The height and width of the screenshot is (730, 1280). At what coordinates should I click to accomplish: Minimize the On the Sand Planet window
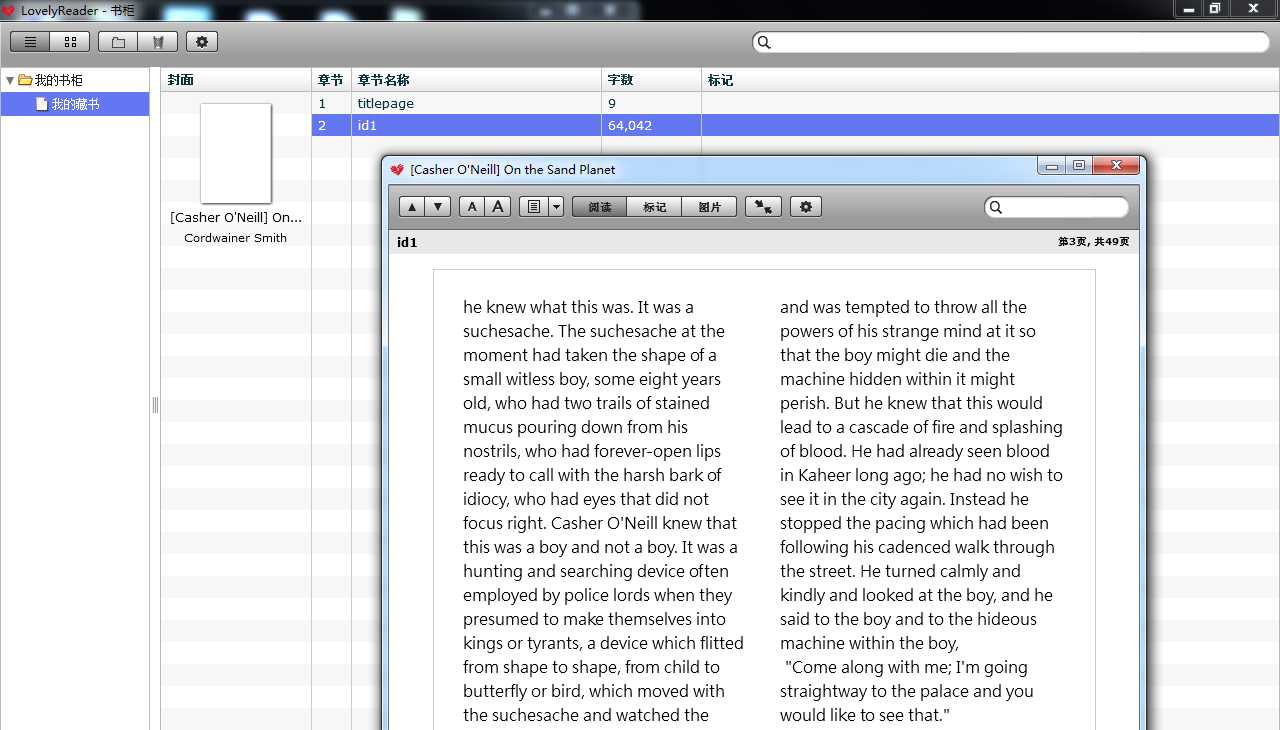pyautogui.click(x=1052, y=166)
